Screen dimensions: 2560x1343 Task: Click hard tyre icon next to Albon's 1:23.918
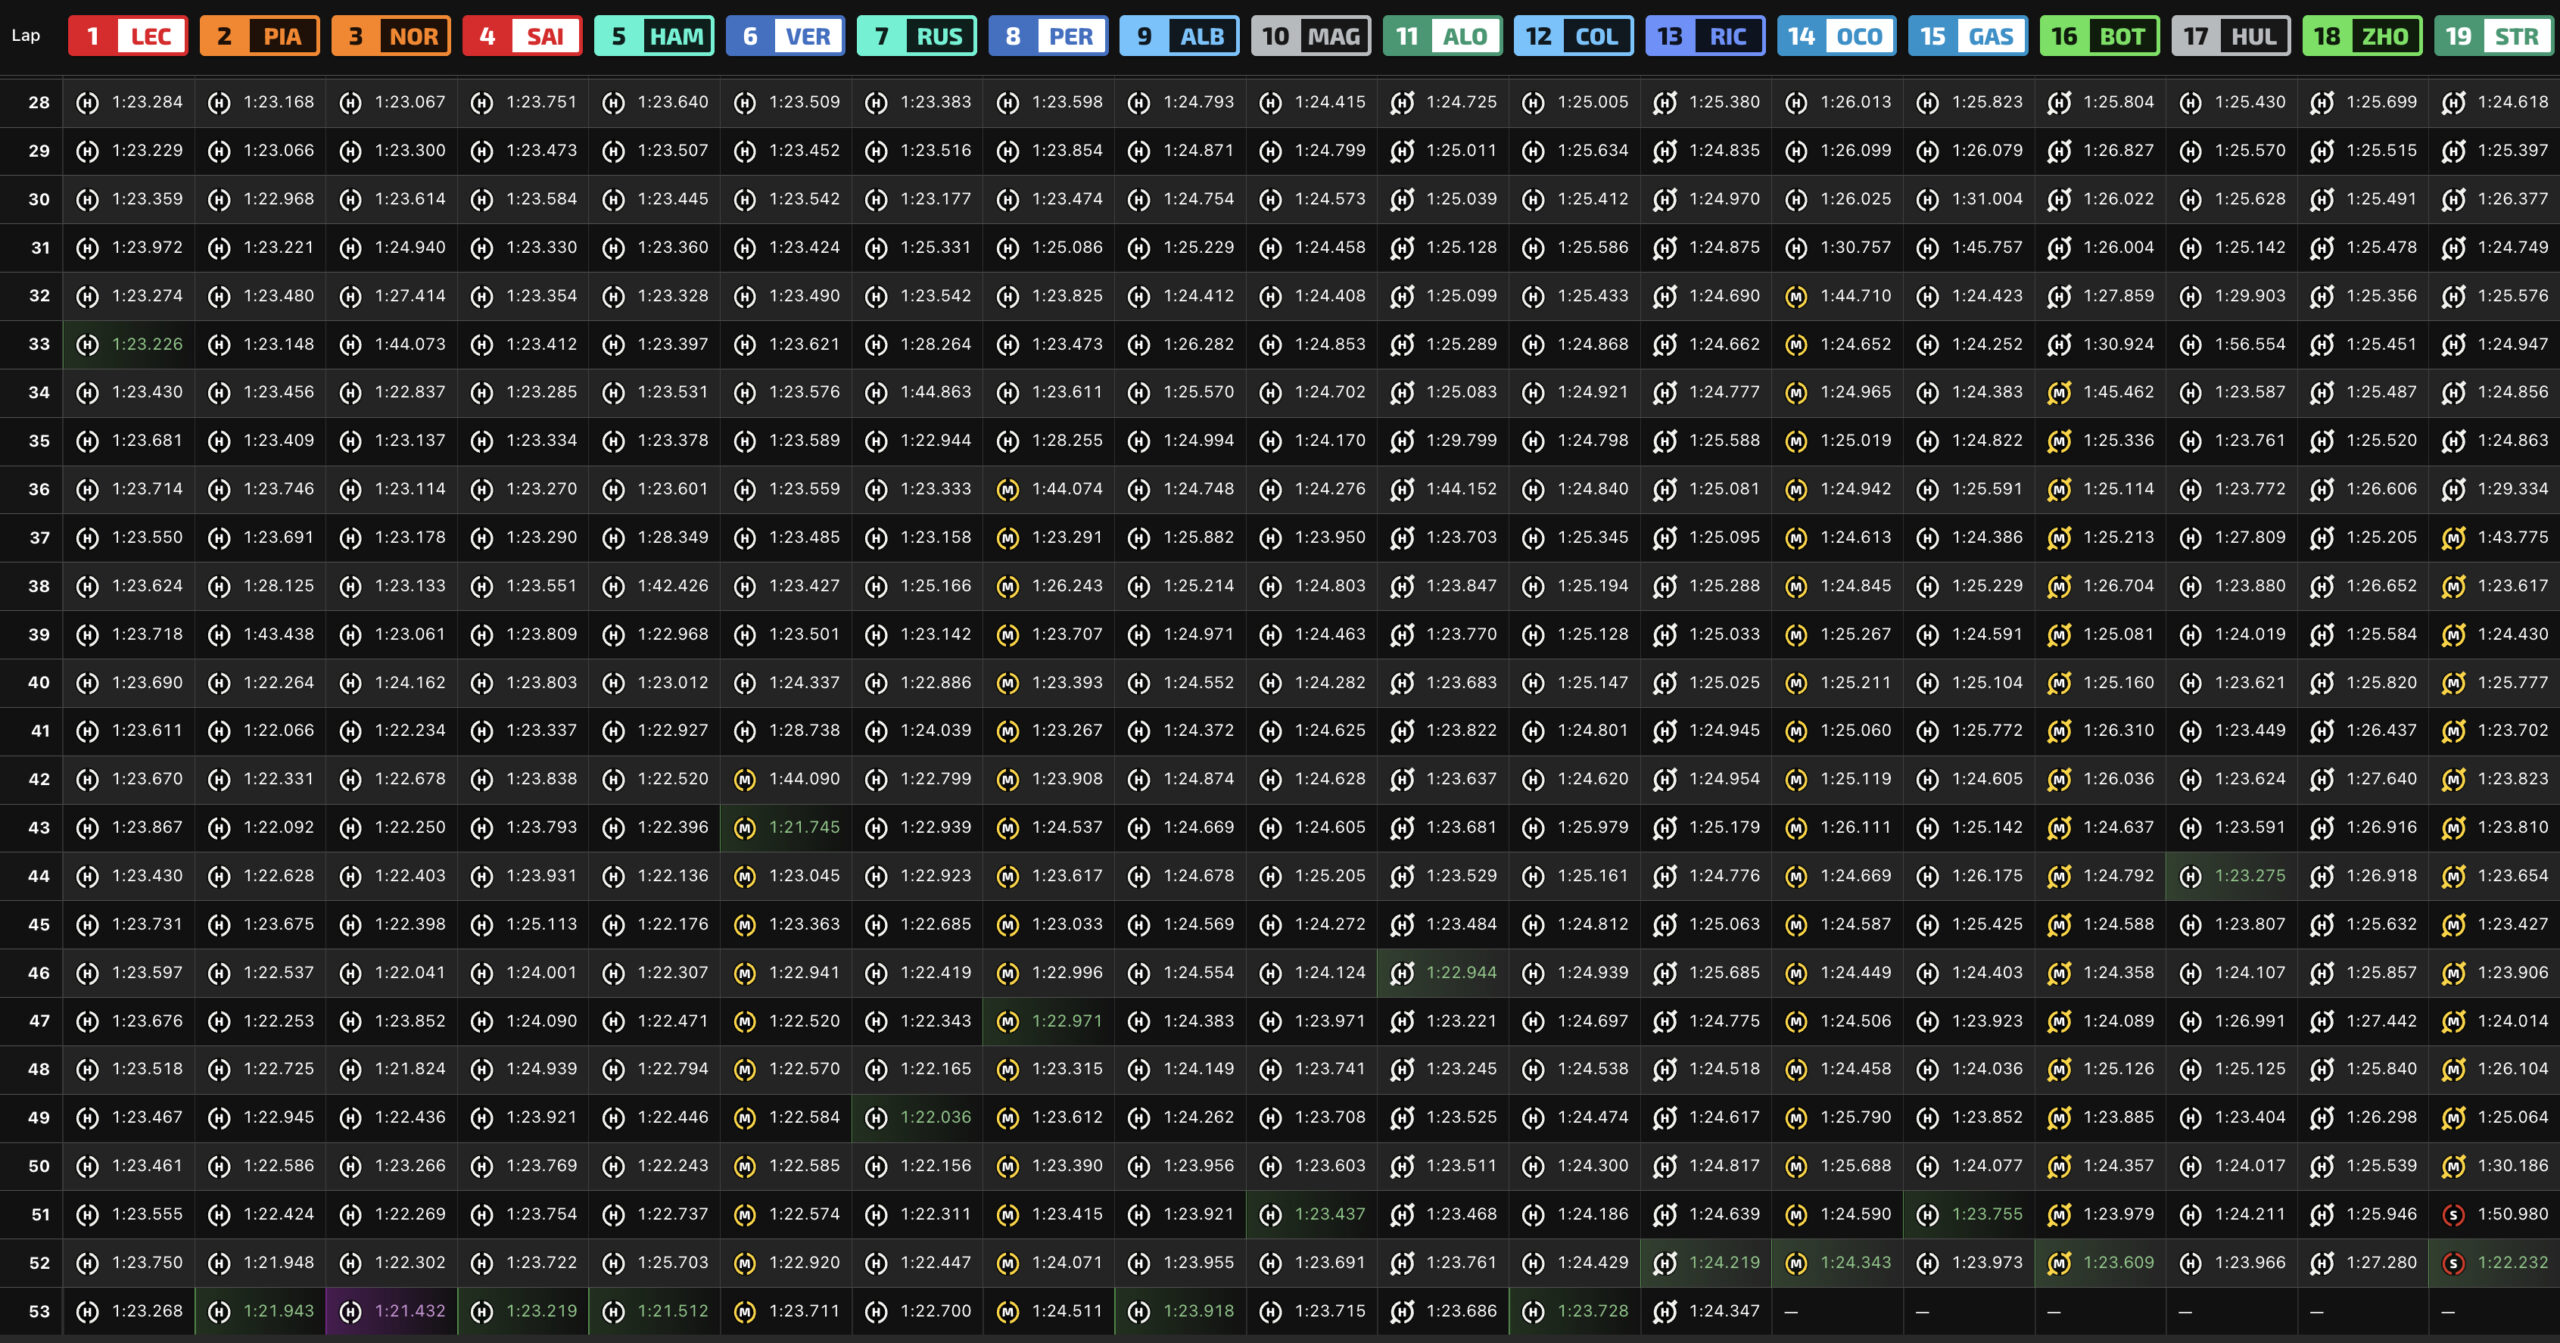click(1139, 1311)
